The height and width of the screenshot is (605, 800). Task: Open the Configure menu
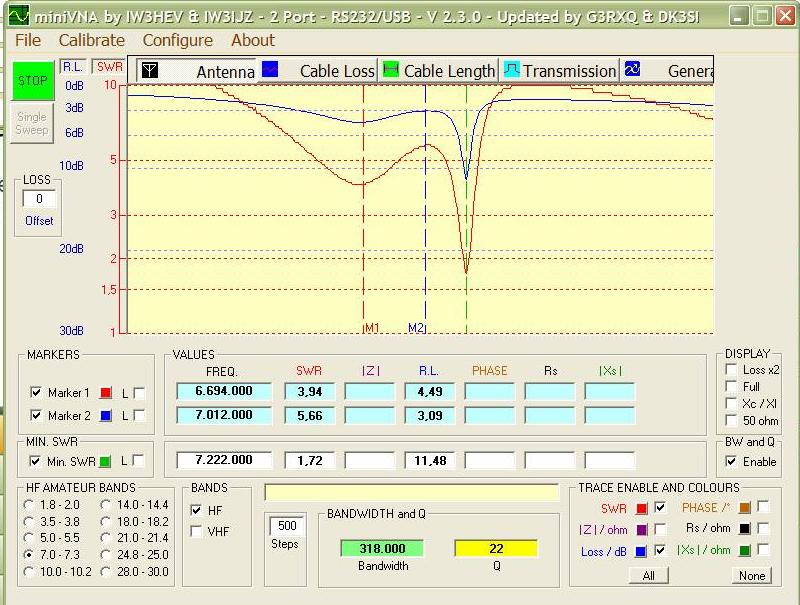pyautogui.click(x=178, y=40)
